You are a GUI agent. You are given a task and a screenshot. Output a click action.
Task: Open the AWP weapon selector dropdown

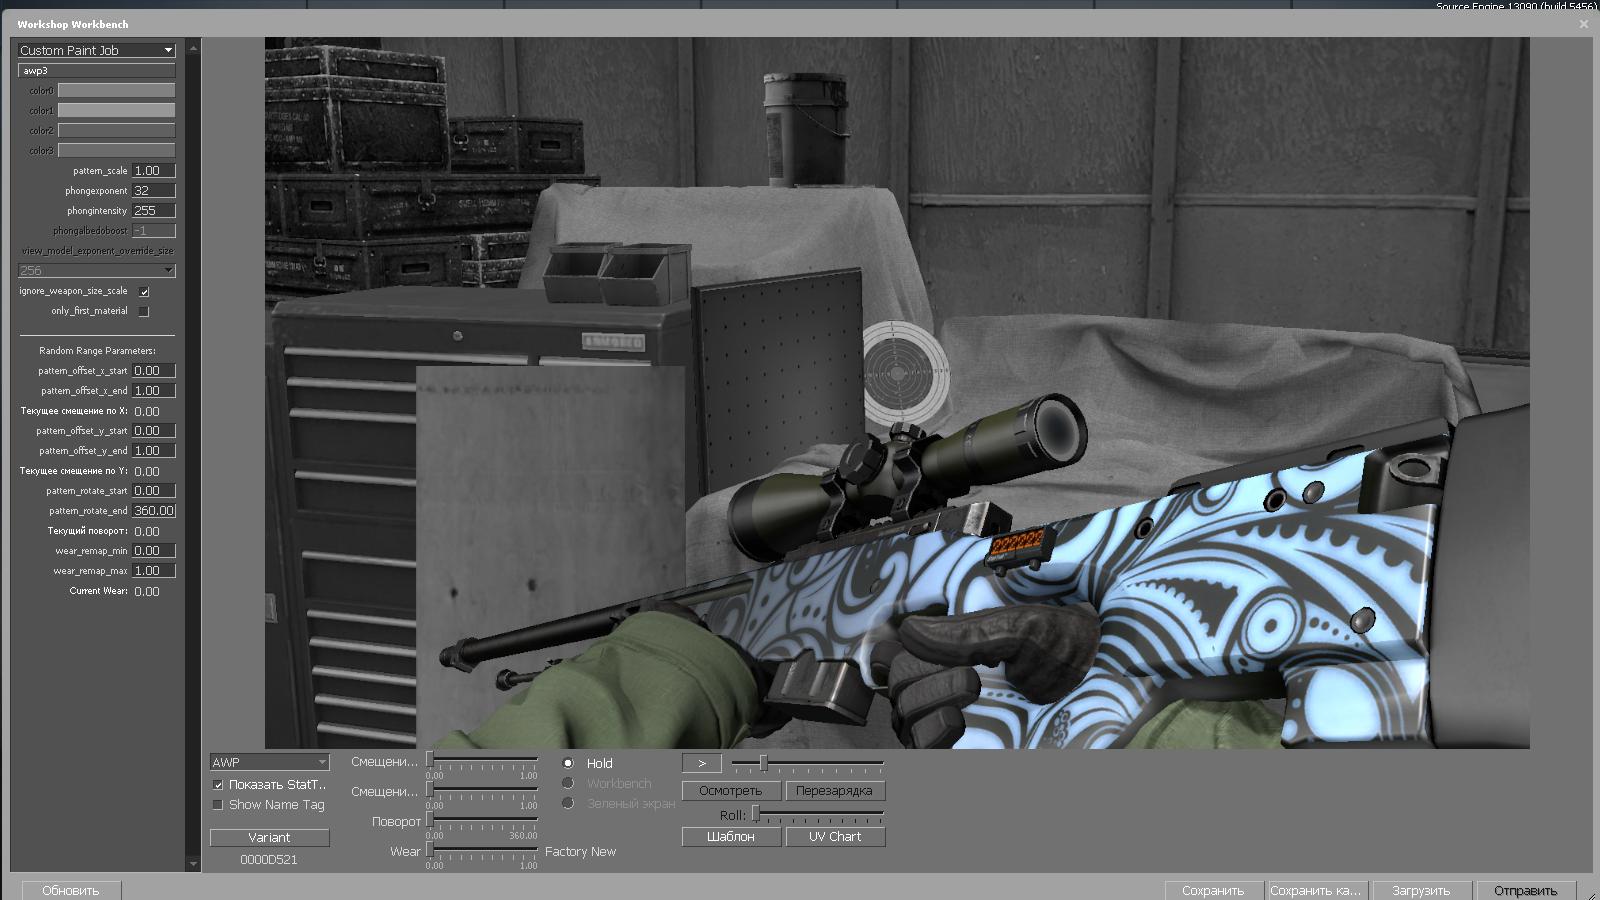click(269, 762)
